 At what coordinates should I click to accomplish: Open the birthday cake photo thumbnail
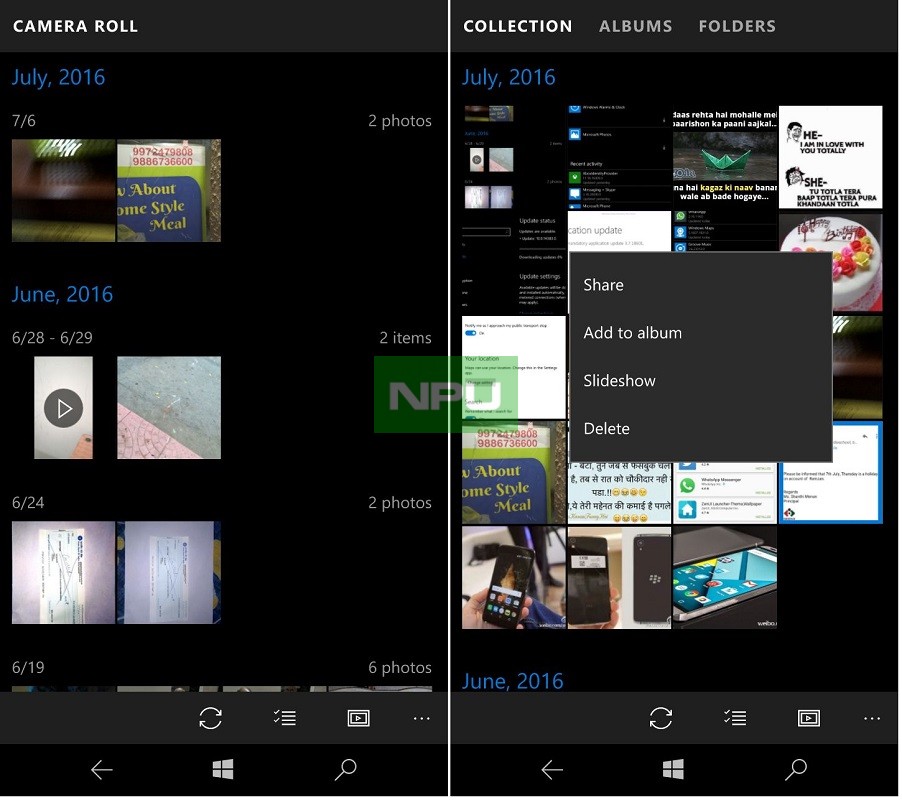pos(858,263)
